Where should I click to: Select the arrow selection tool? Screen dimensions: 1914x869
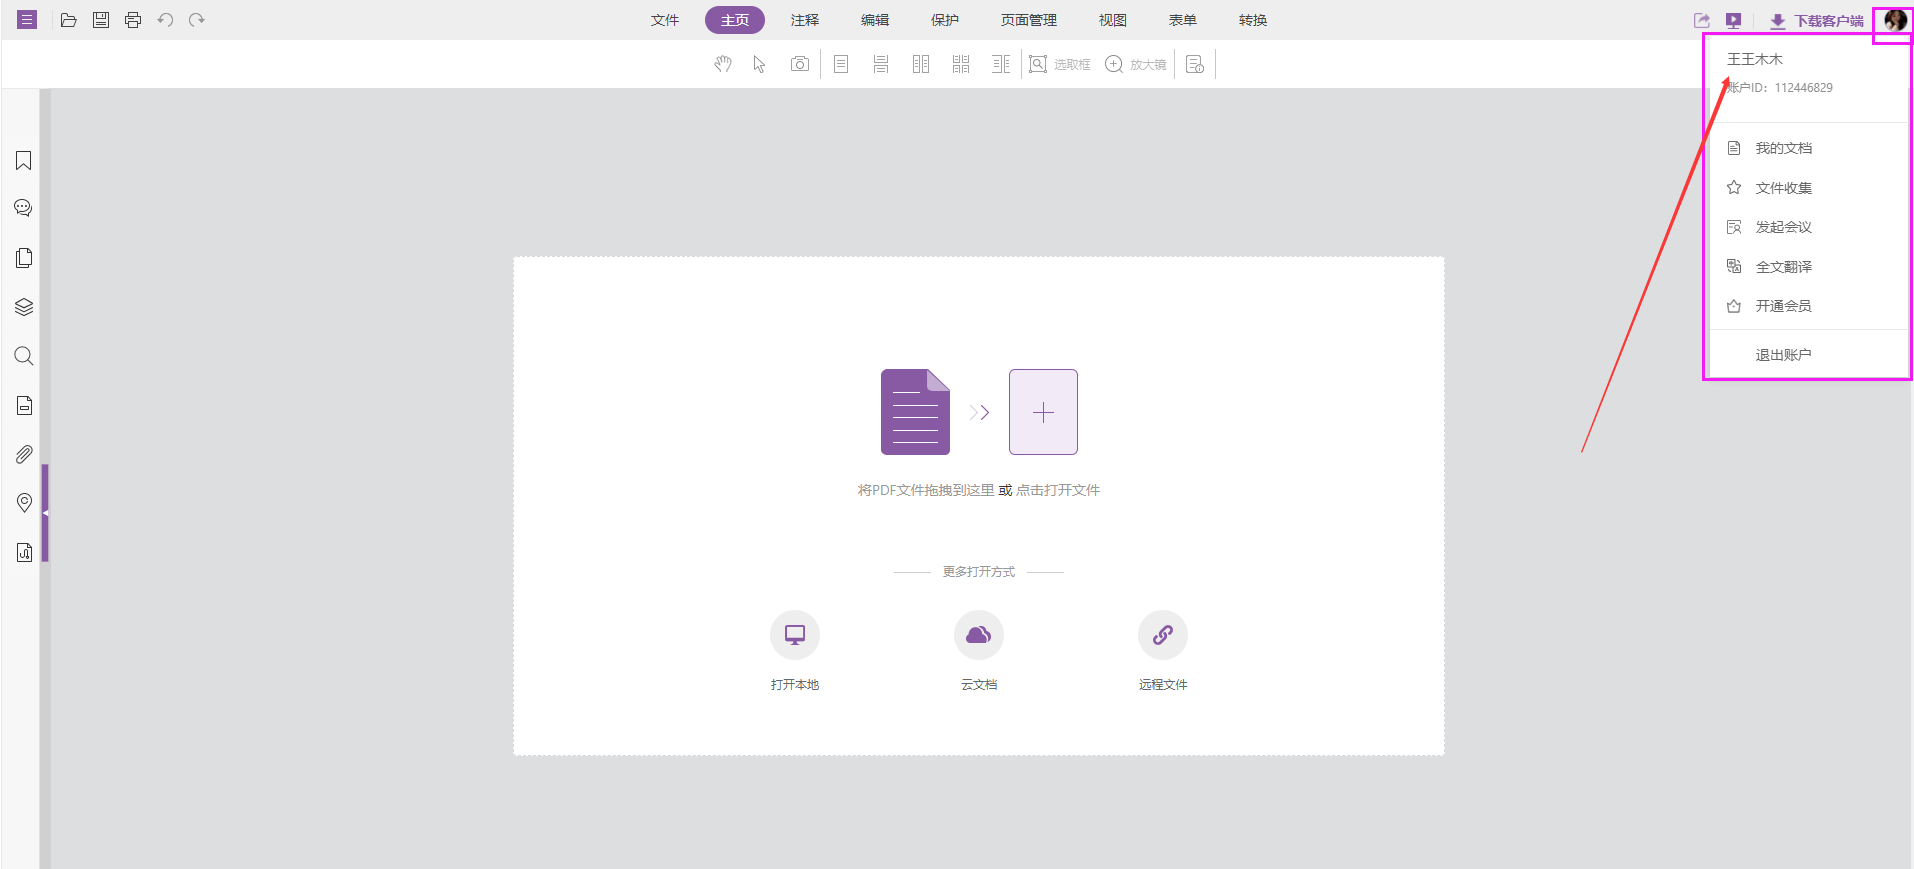pyautogui.click(x=760, y=64)
